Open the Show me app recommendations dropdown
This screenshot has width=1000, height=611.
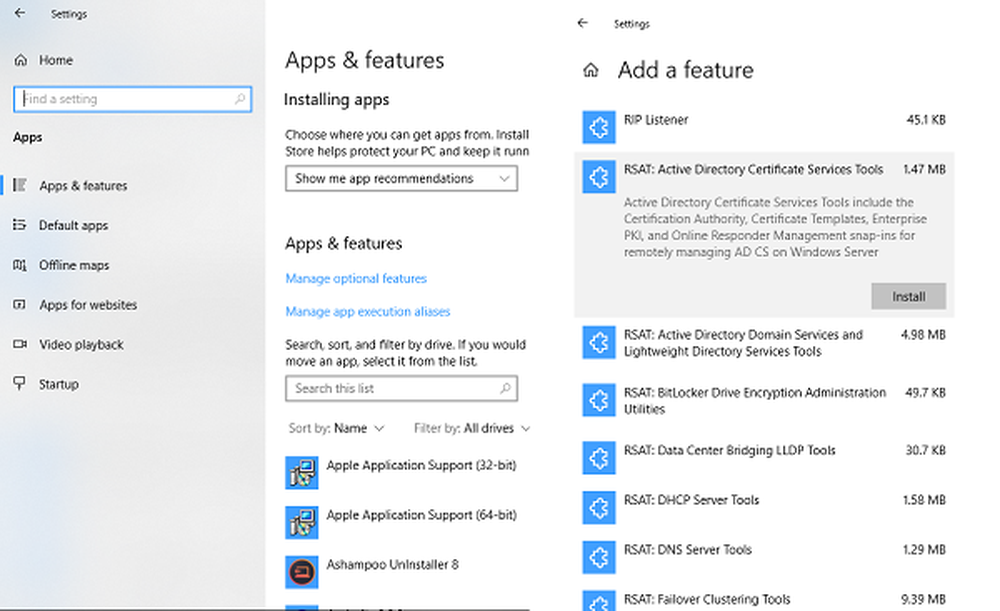point(401,179)
